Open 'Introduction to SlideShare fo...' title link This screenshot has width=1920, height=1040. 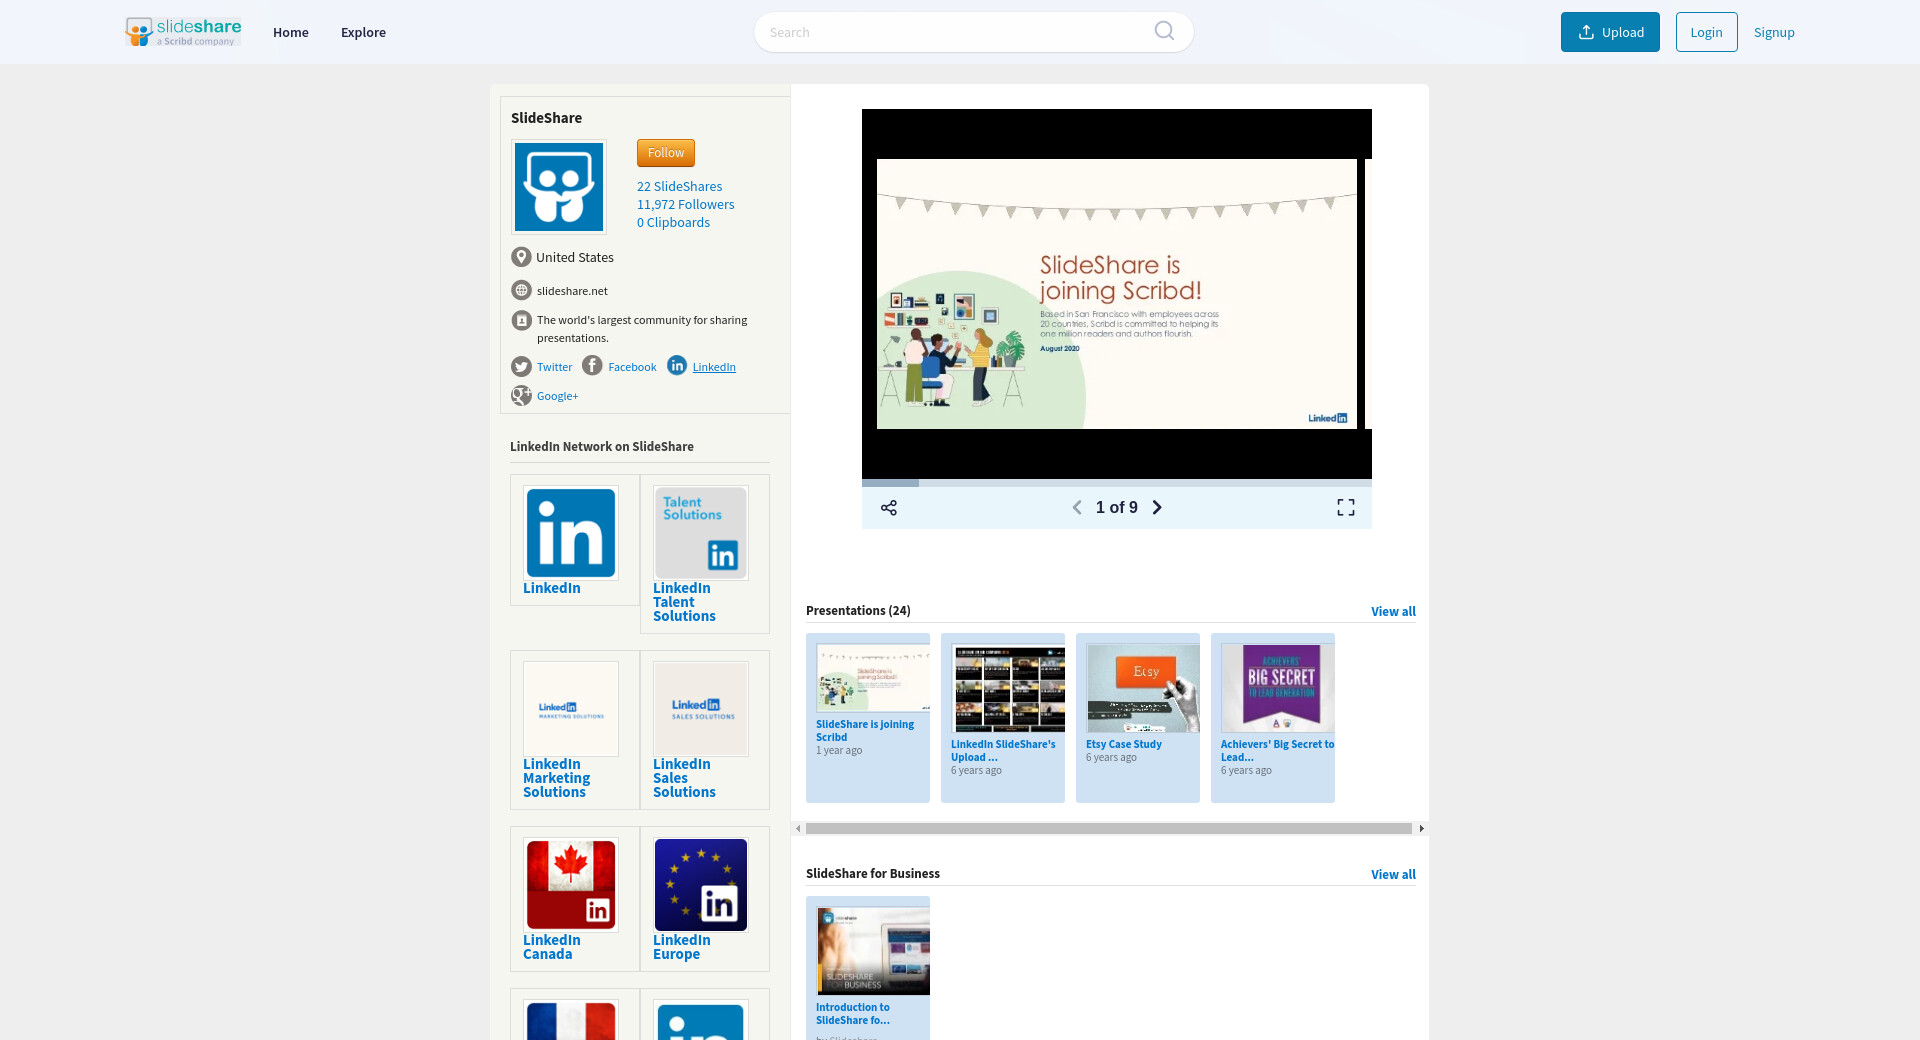[x=853, y=1014]
